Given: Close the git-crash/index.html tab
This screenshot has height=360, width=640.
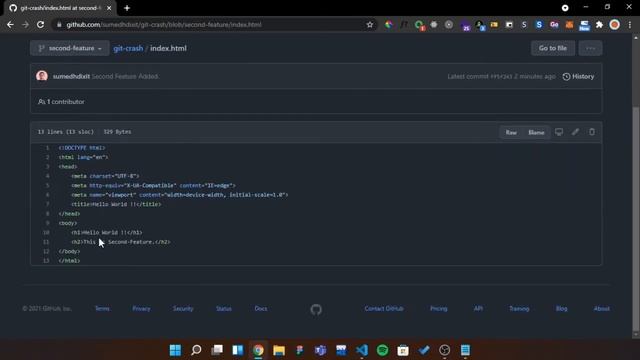Looking at the screenshot, I should tap(109, 8).
